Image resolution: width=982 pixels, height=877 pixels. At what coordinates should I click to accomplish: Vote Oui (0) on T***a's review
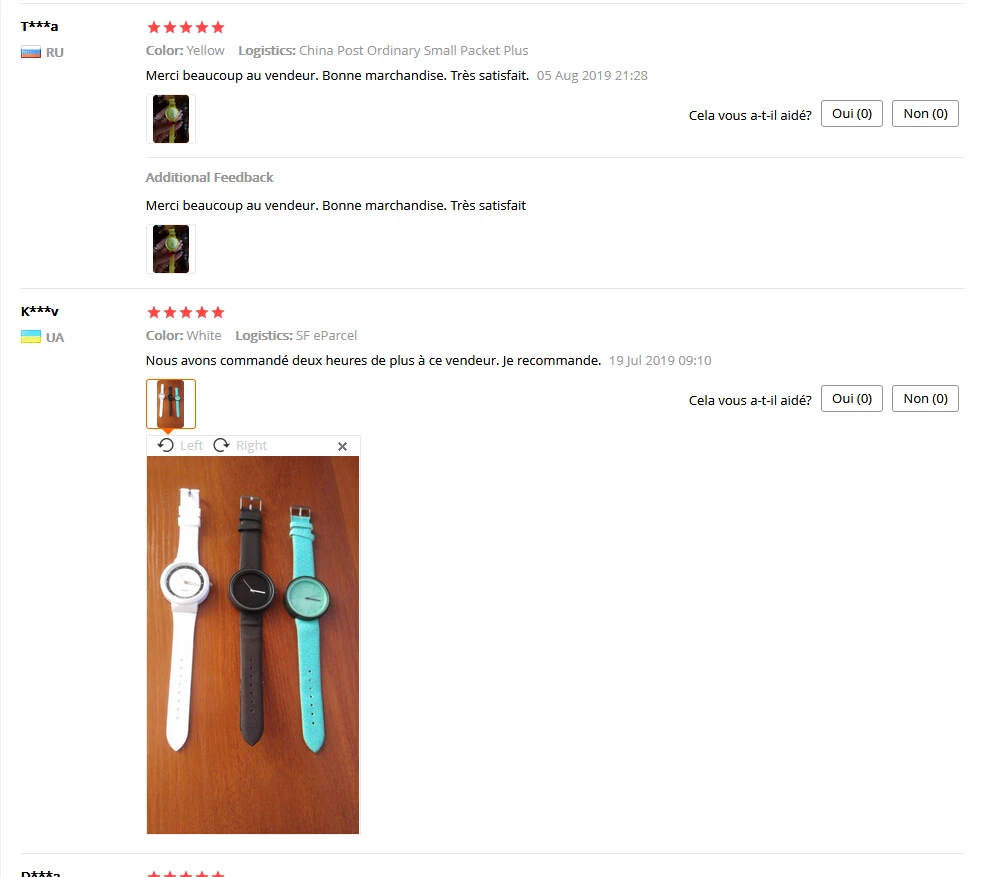coord(852,113)
